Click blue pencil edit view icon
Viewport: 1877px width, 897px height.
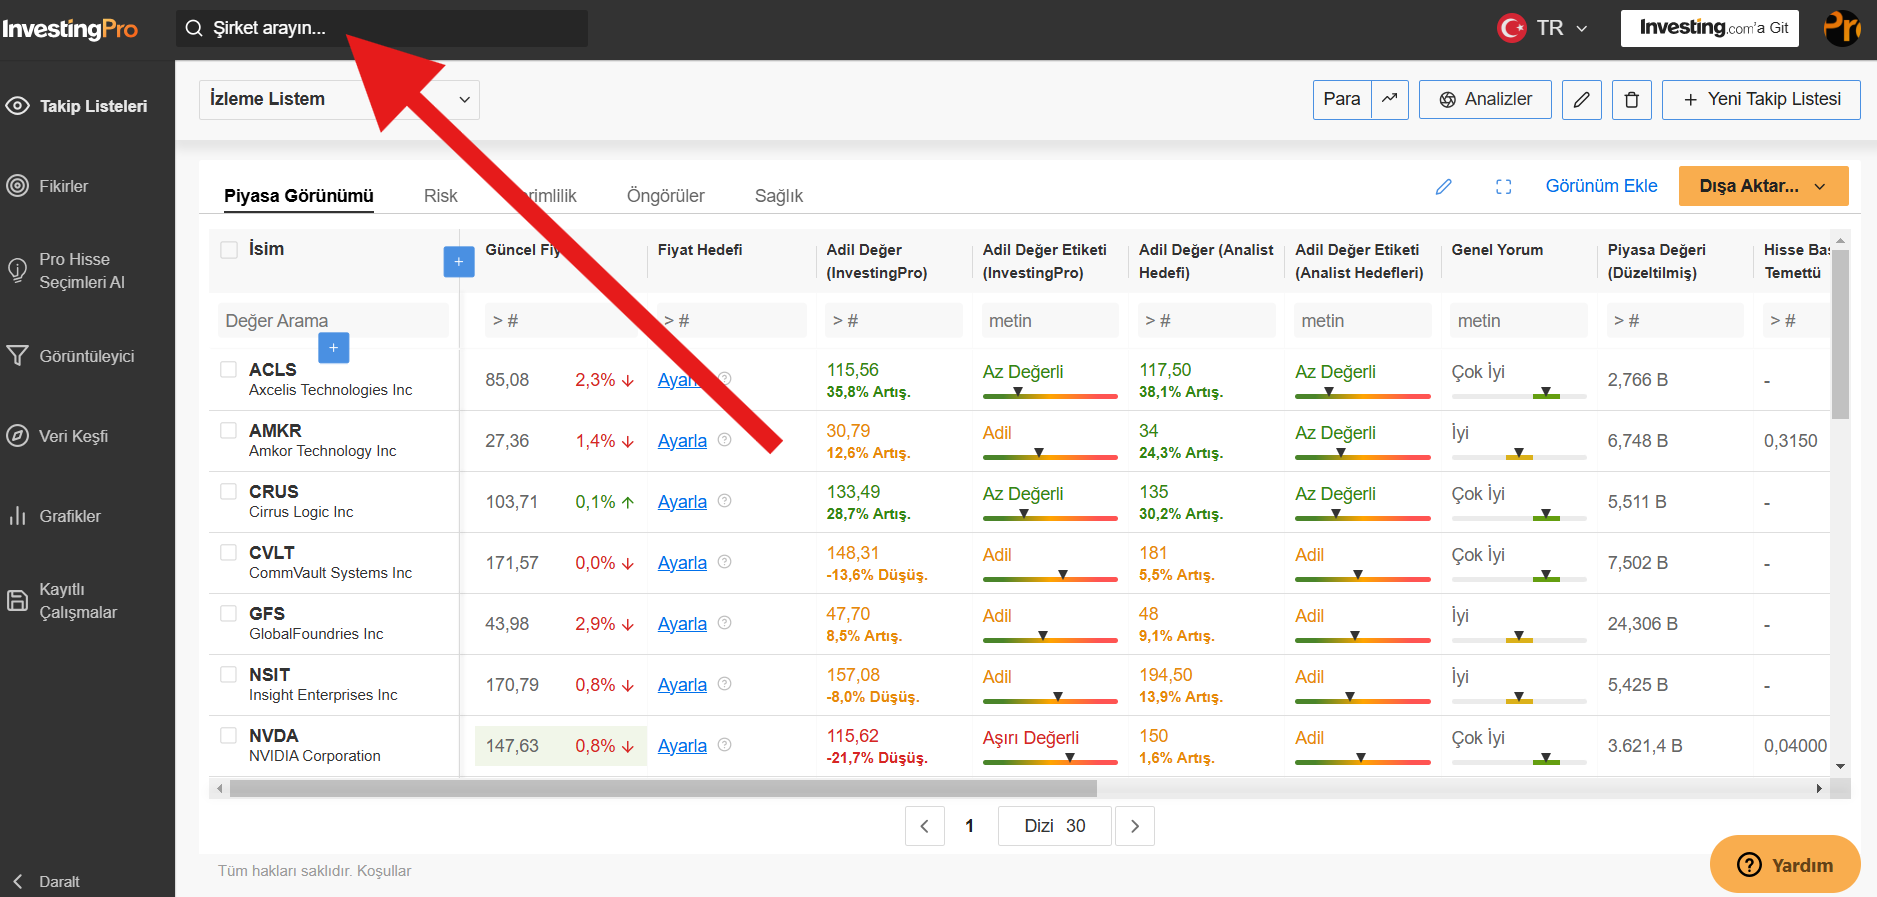coord(1443,187)
